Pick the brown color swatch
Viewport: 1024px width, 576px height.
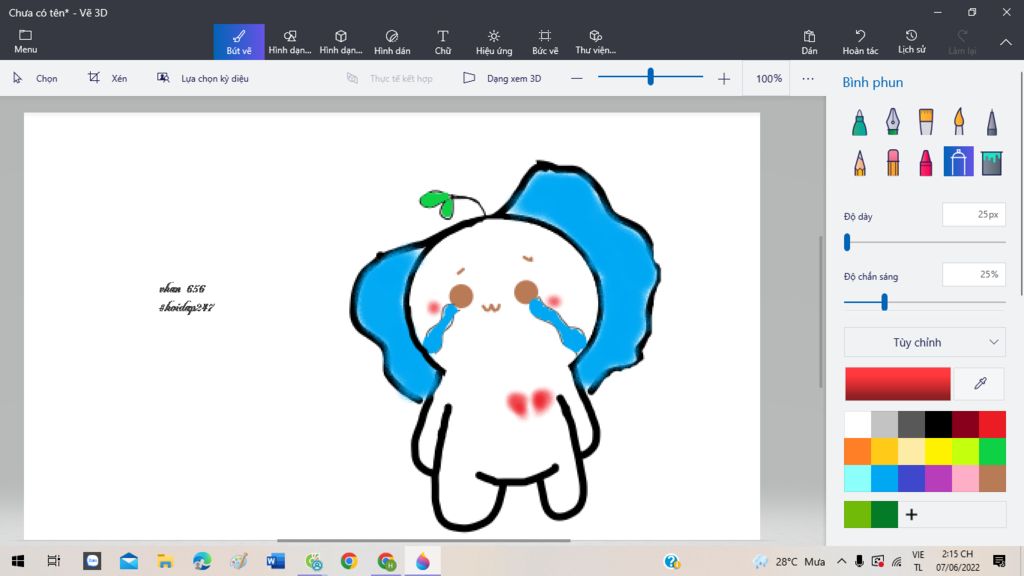[992, 478]
